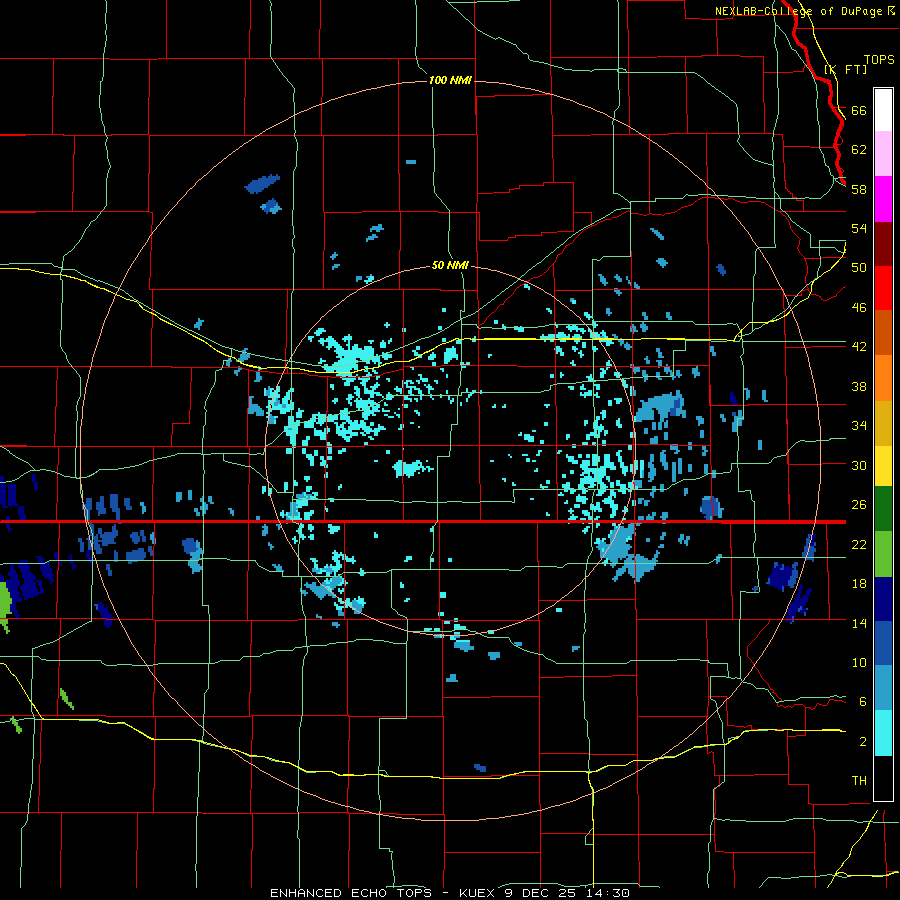Click the light green legend swatch
900x900 pixels.
tap(883, 554)
